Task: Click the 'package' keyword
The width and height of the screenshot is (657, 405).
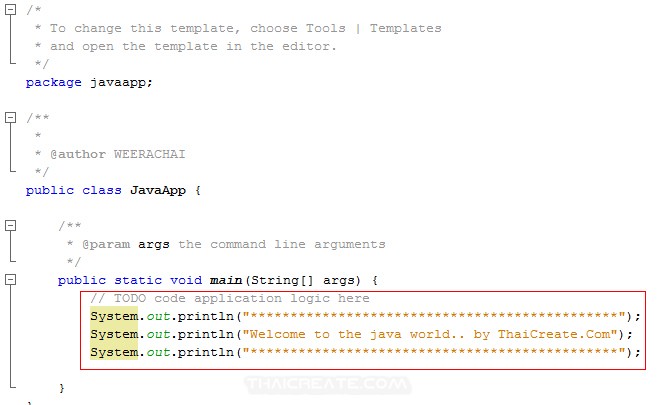Action: point(54,82)
